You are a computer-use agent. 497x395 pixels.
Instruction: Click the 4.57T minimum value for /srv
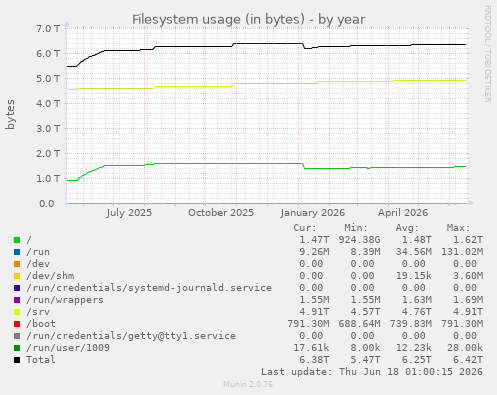point(365,312)
